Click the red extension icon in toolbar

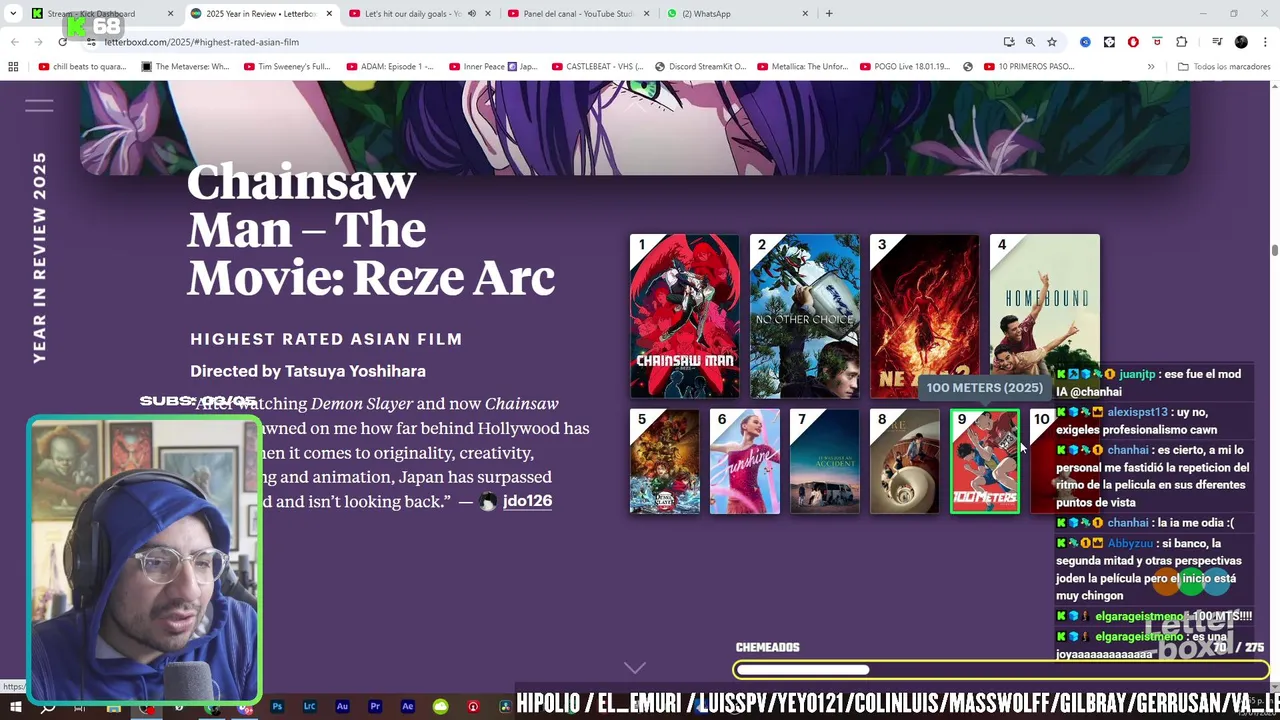click(x=1133, y=42)
